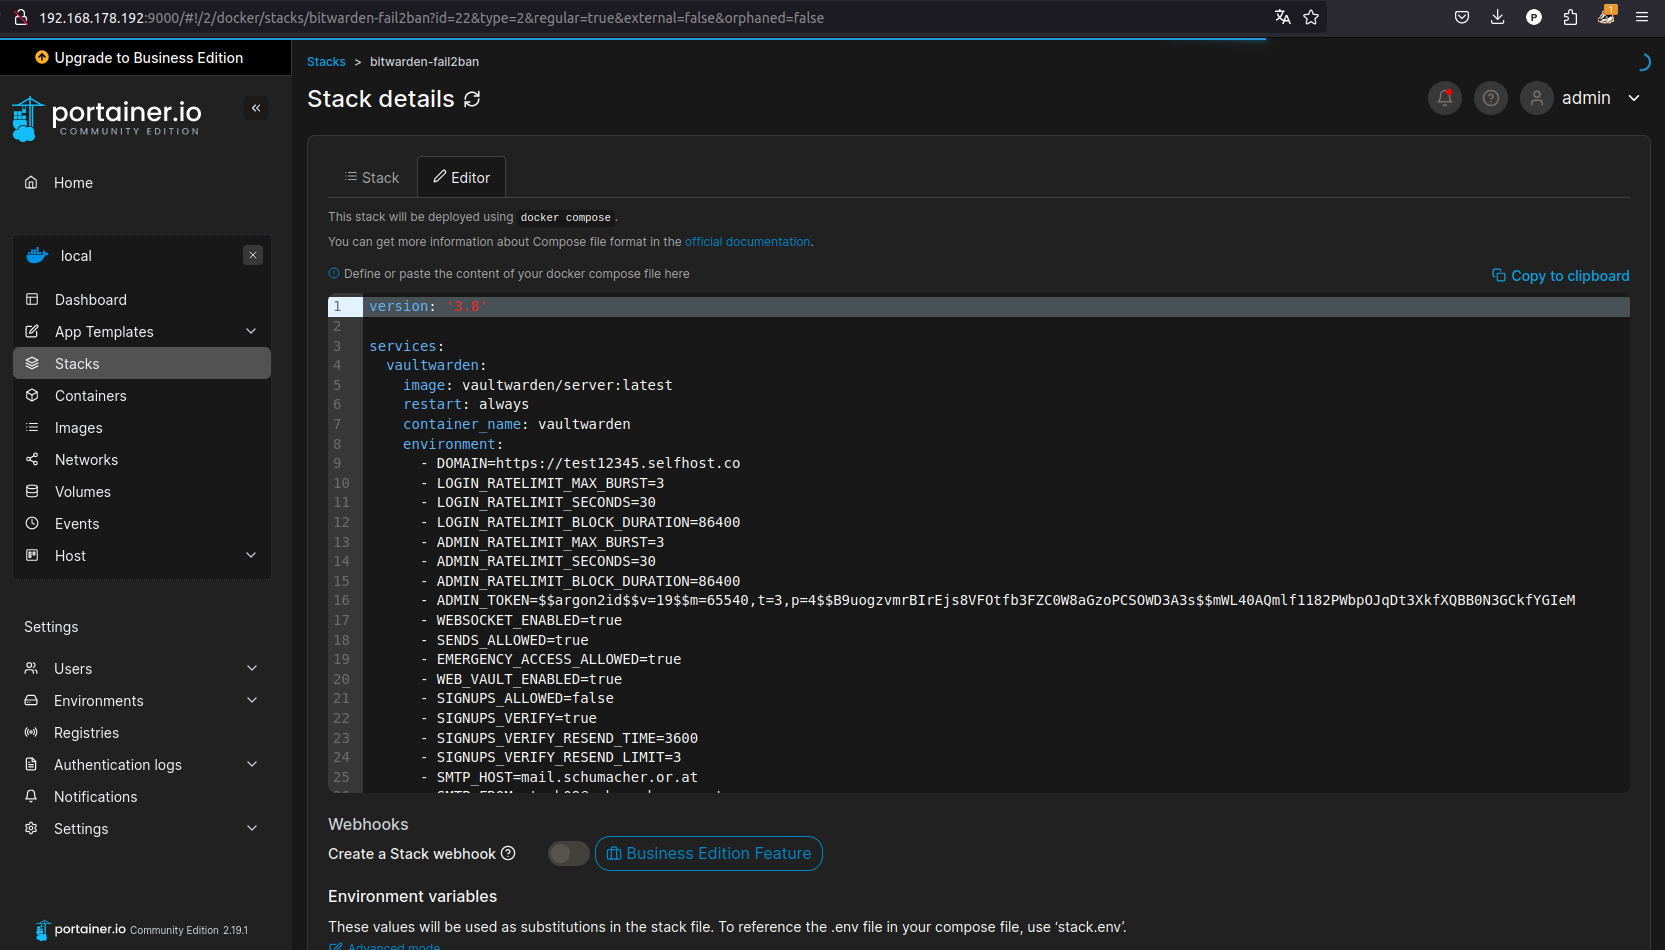Open the browser extensions puzzle icon
This screenshot has height=950, width=1665.
tap(1570, 17)
